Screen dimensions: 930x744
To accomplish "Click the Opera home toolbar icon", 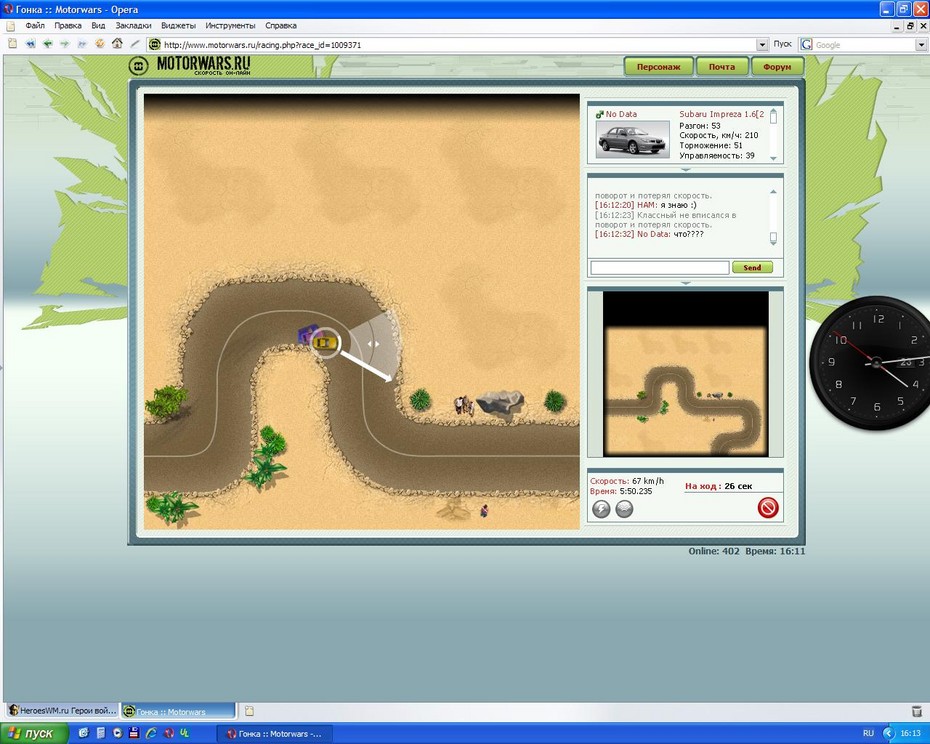I will point(117,44).
